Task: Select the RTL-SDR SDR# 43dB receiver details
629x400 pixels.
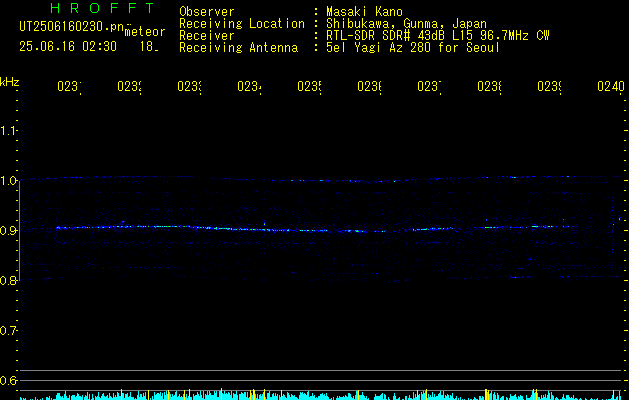Action: pyautogui.click(x=437, y=36)
